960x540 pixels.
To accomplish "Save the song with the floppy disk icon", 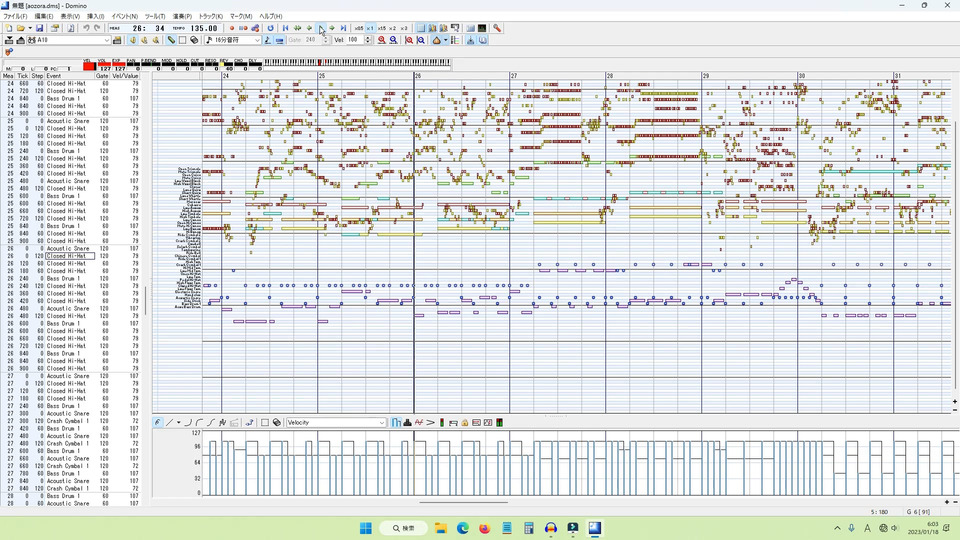I will pyautogui.click(x=39, y=28).
